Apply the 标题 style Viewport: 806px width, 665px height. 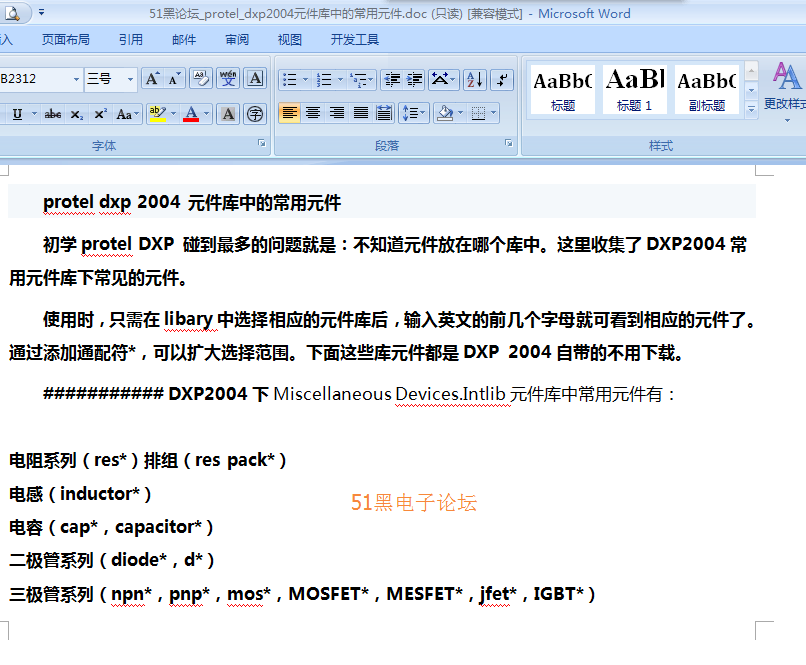tap(563, 89)
